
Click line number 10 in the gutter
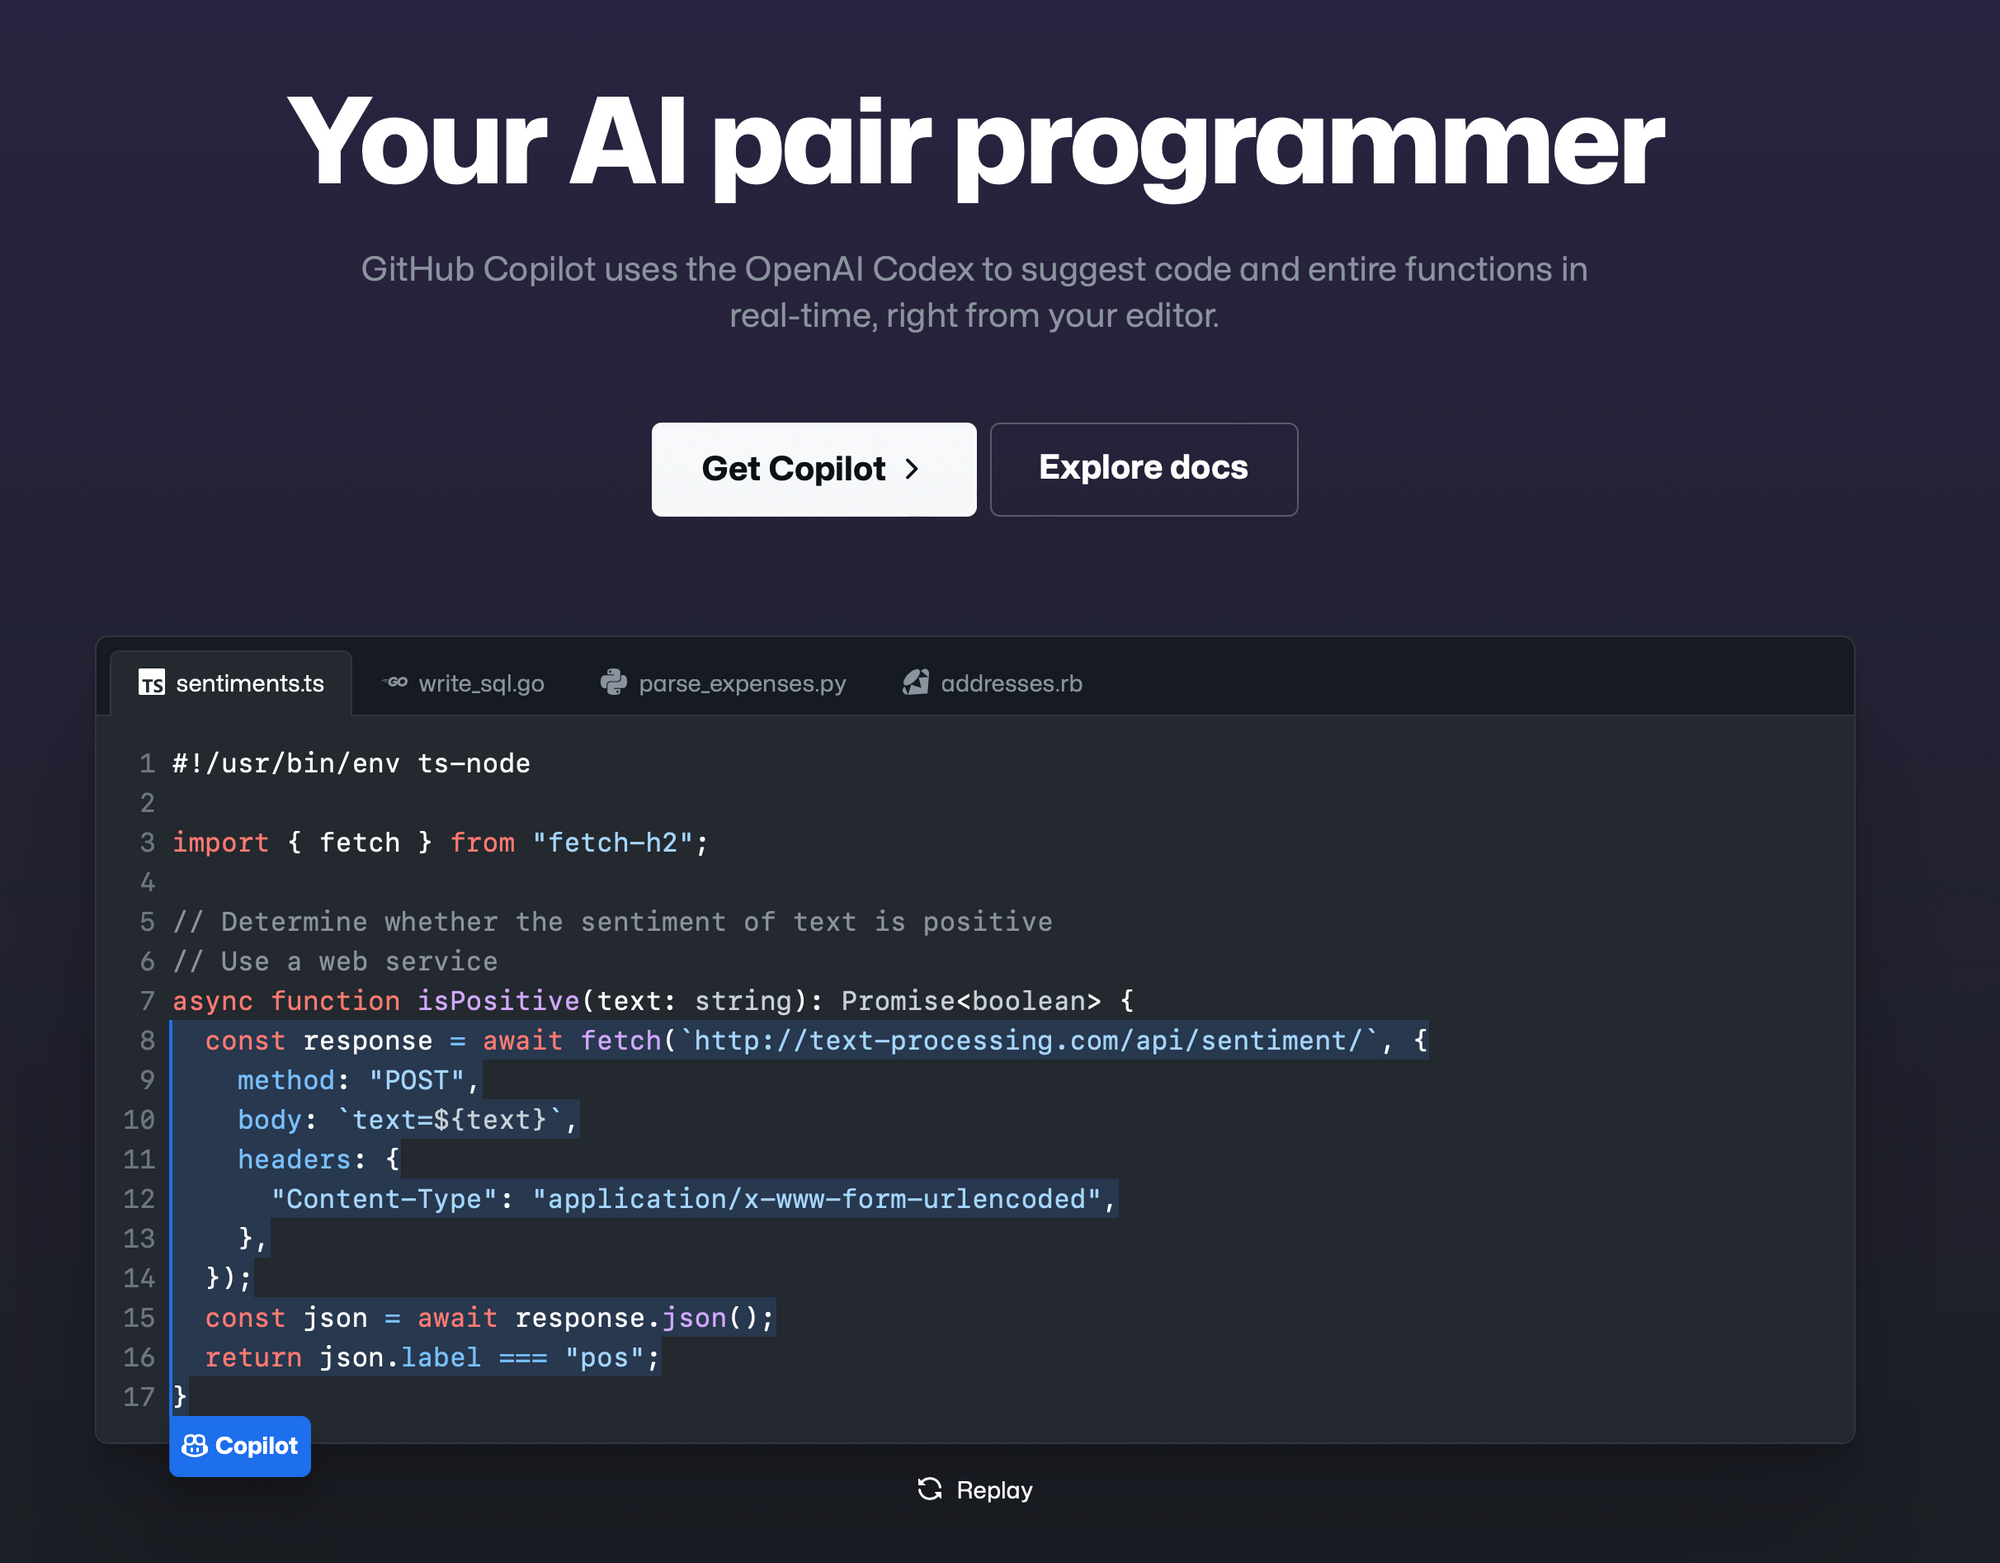pyautogui.click(x=139, y=1120)
